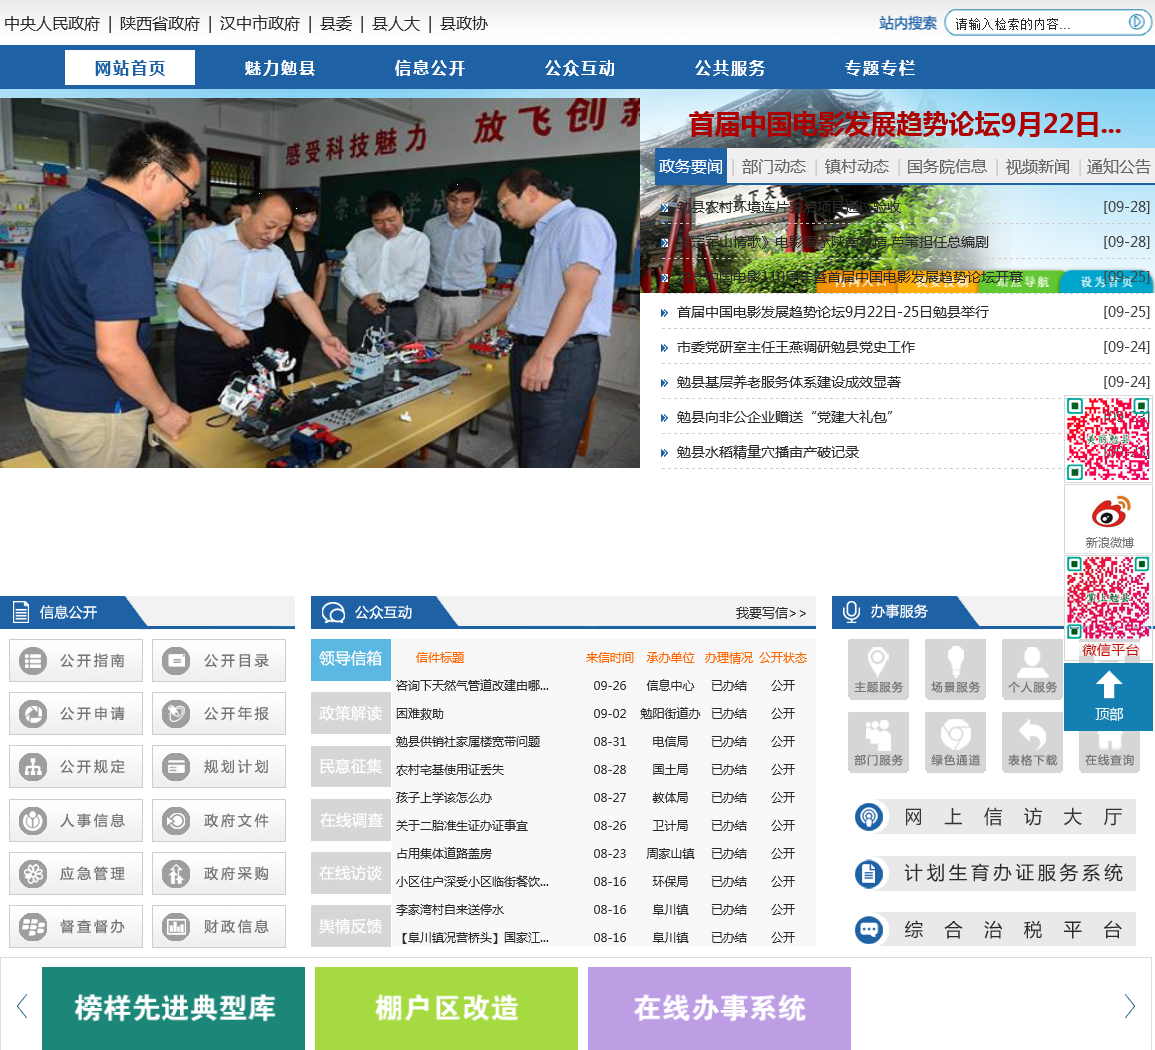Select 领导信箱 side tab
The height and width of the screenshot is (1050, 1155).
pyautogui.click(x=351, y=659)
